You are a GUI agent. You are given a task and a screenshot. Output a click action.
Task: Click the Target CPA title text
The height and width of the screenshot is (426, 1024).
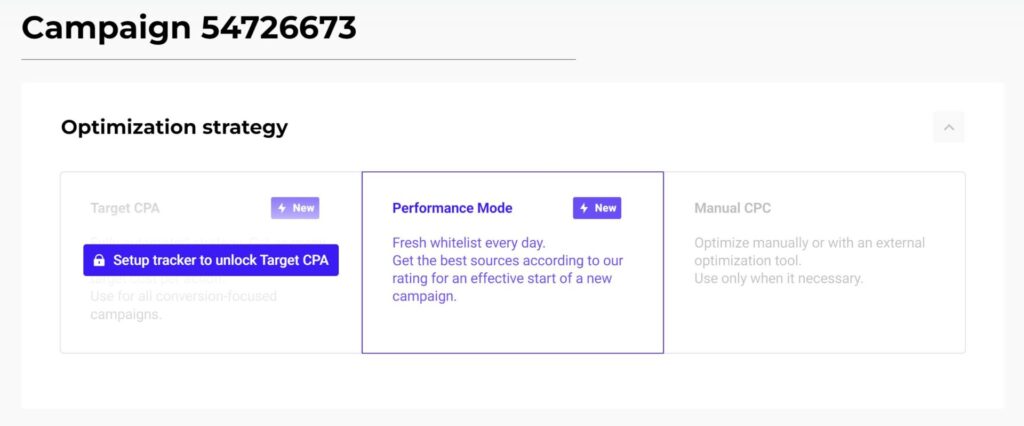[125, 208]
